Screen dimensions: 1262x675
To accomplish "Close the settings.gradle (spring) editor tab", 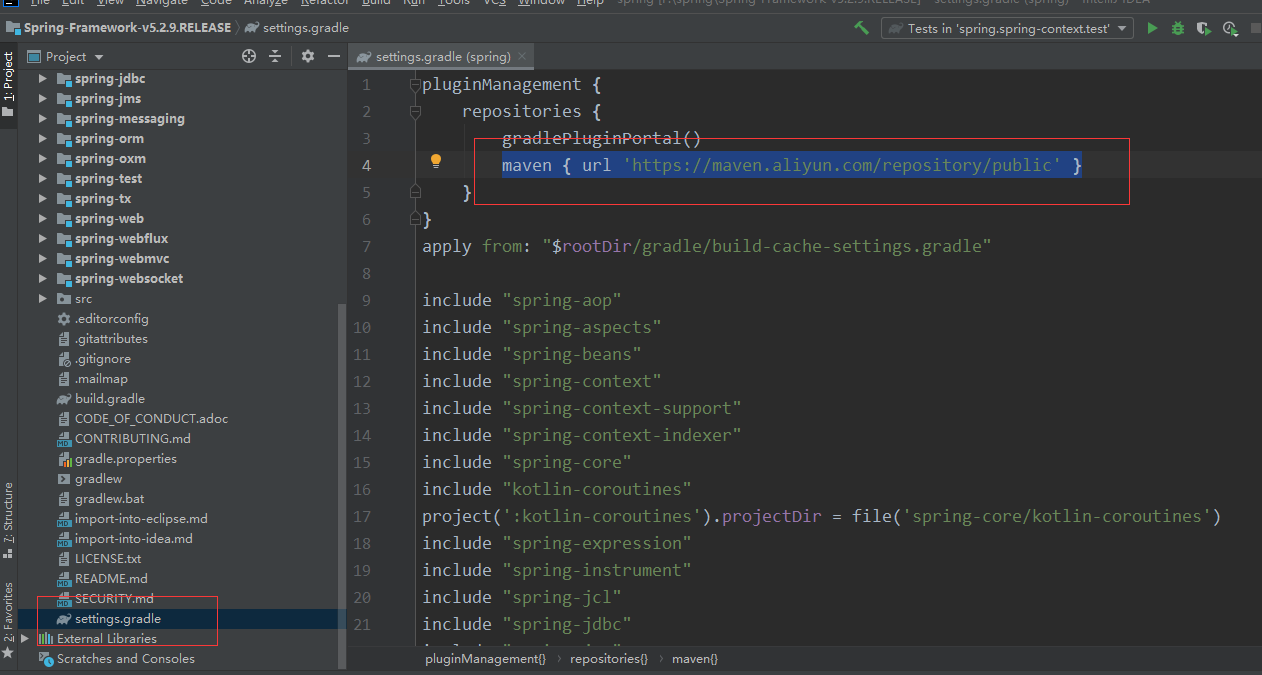I will pyautogui.click(x=522, y=57).
